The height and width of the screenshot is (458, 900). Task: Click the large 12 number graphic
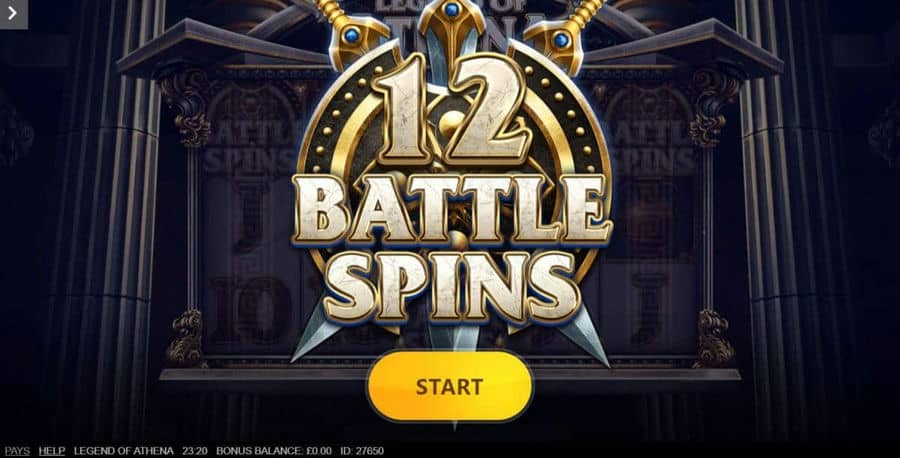[x=452, y=109]
